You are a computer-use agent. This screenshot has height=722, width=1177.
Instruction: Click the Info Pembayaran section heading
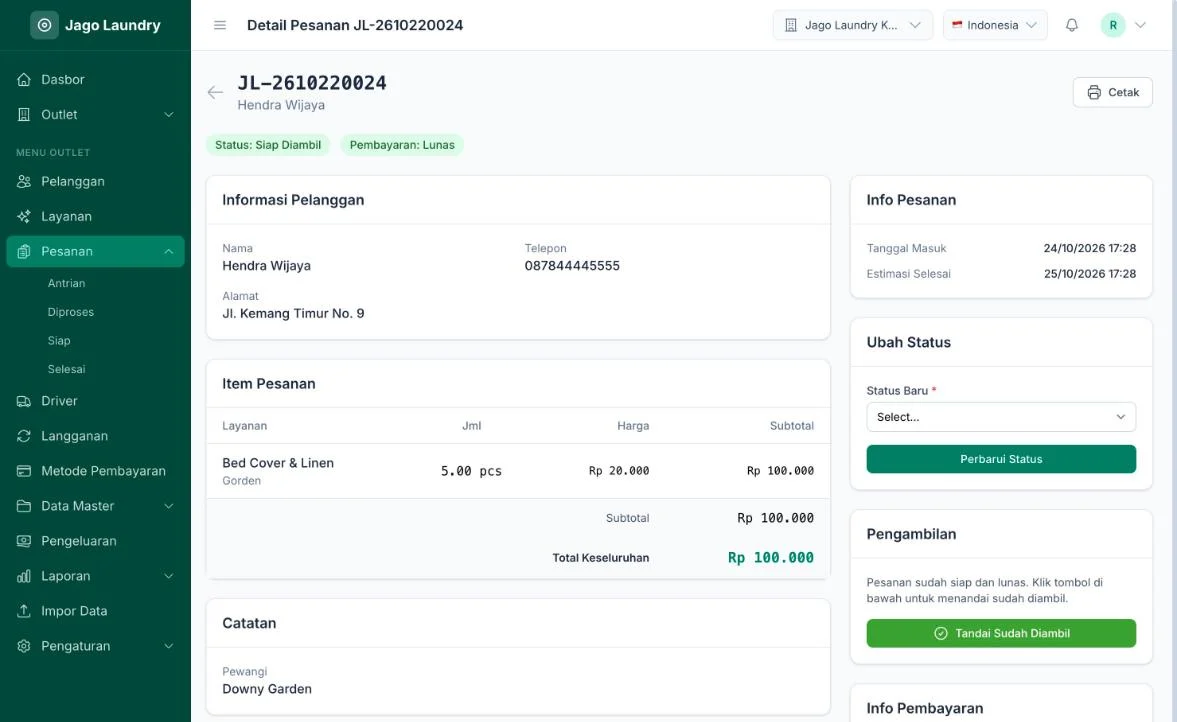point(925,708)
